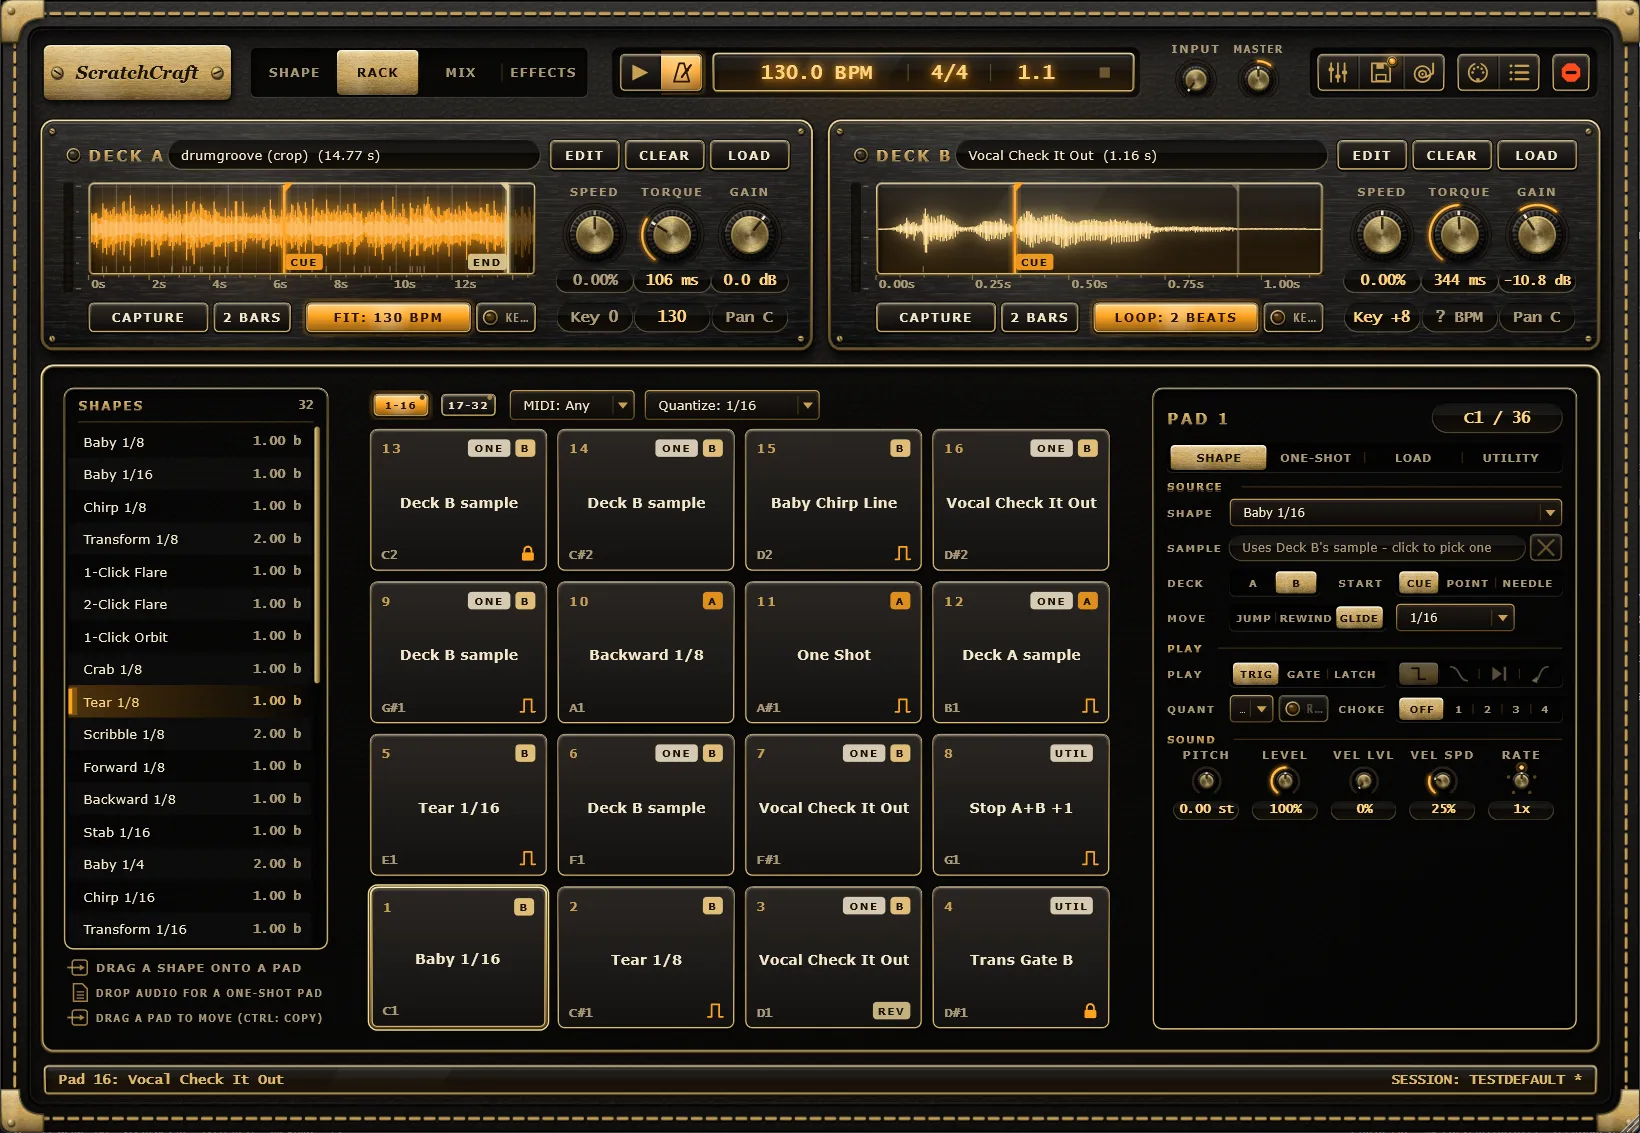Click the save session floppy icon
The image size is (1640, 1133).
click(x=1381, y=73)
